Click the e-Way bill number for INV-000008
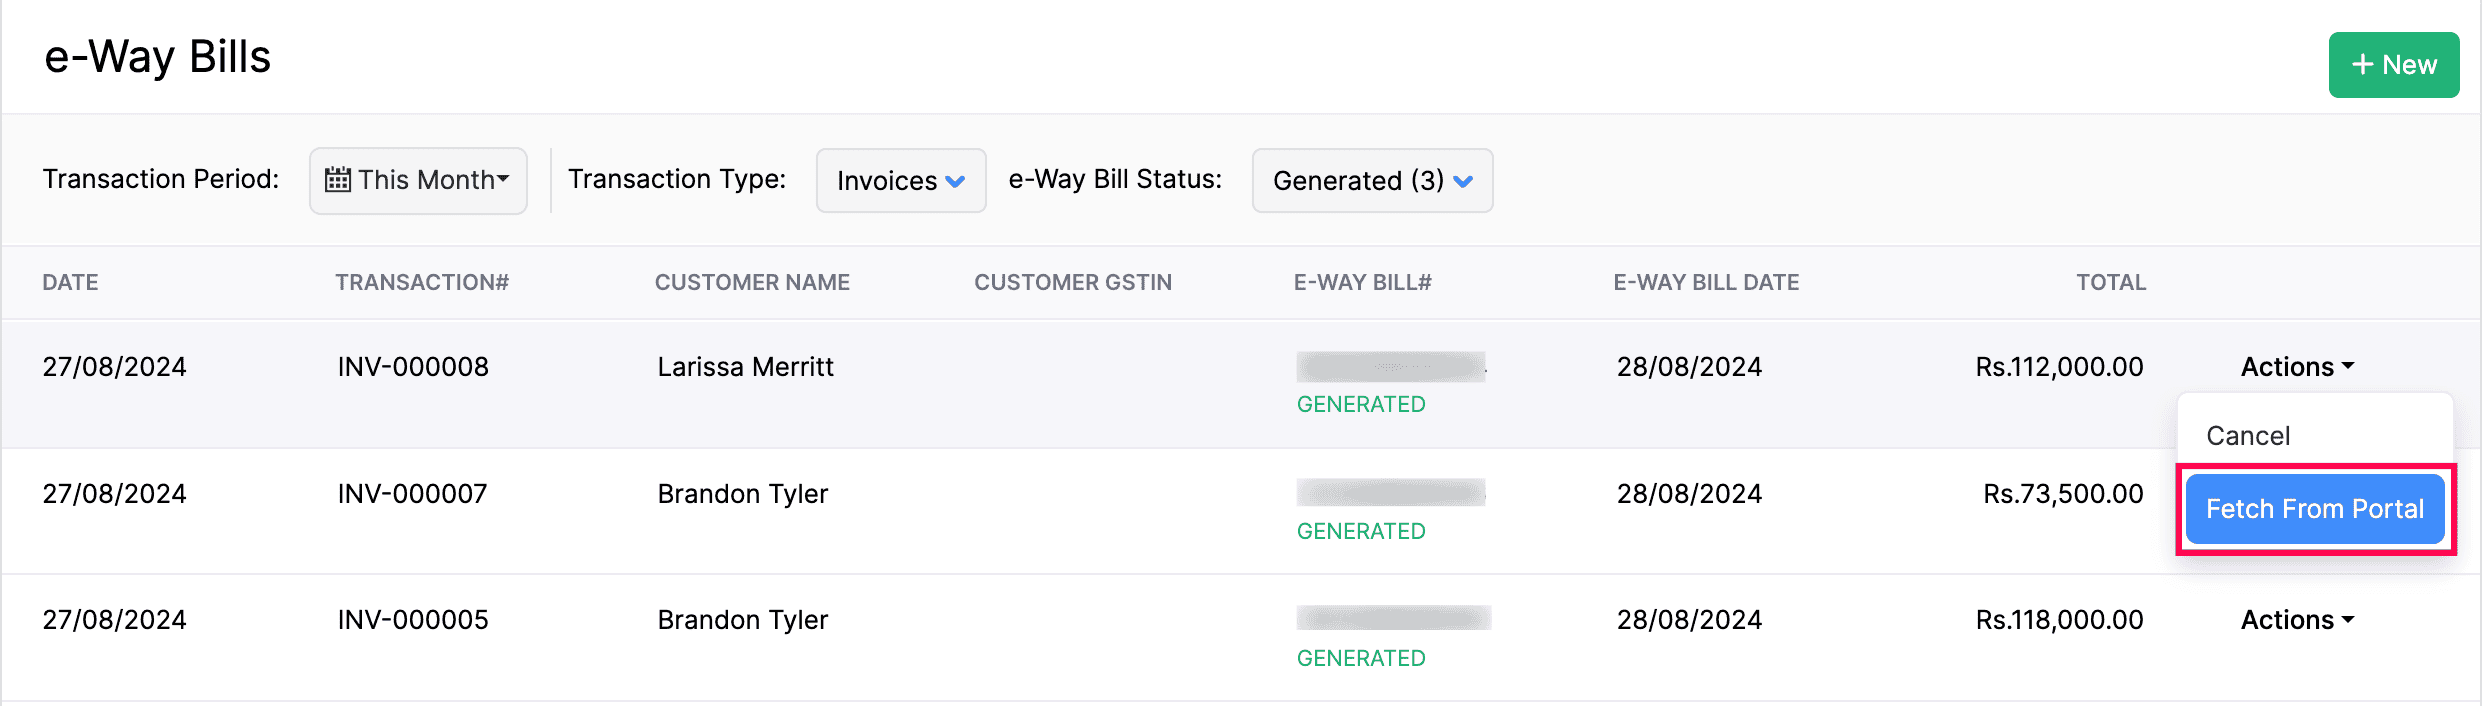This screenshot has width=2482, height=706. pos(1391,367)
